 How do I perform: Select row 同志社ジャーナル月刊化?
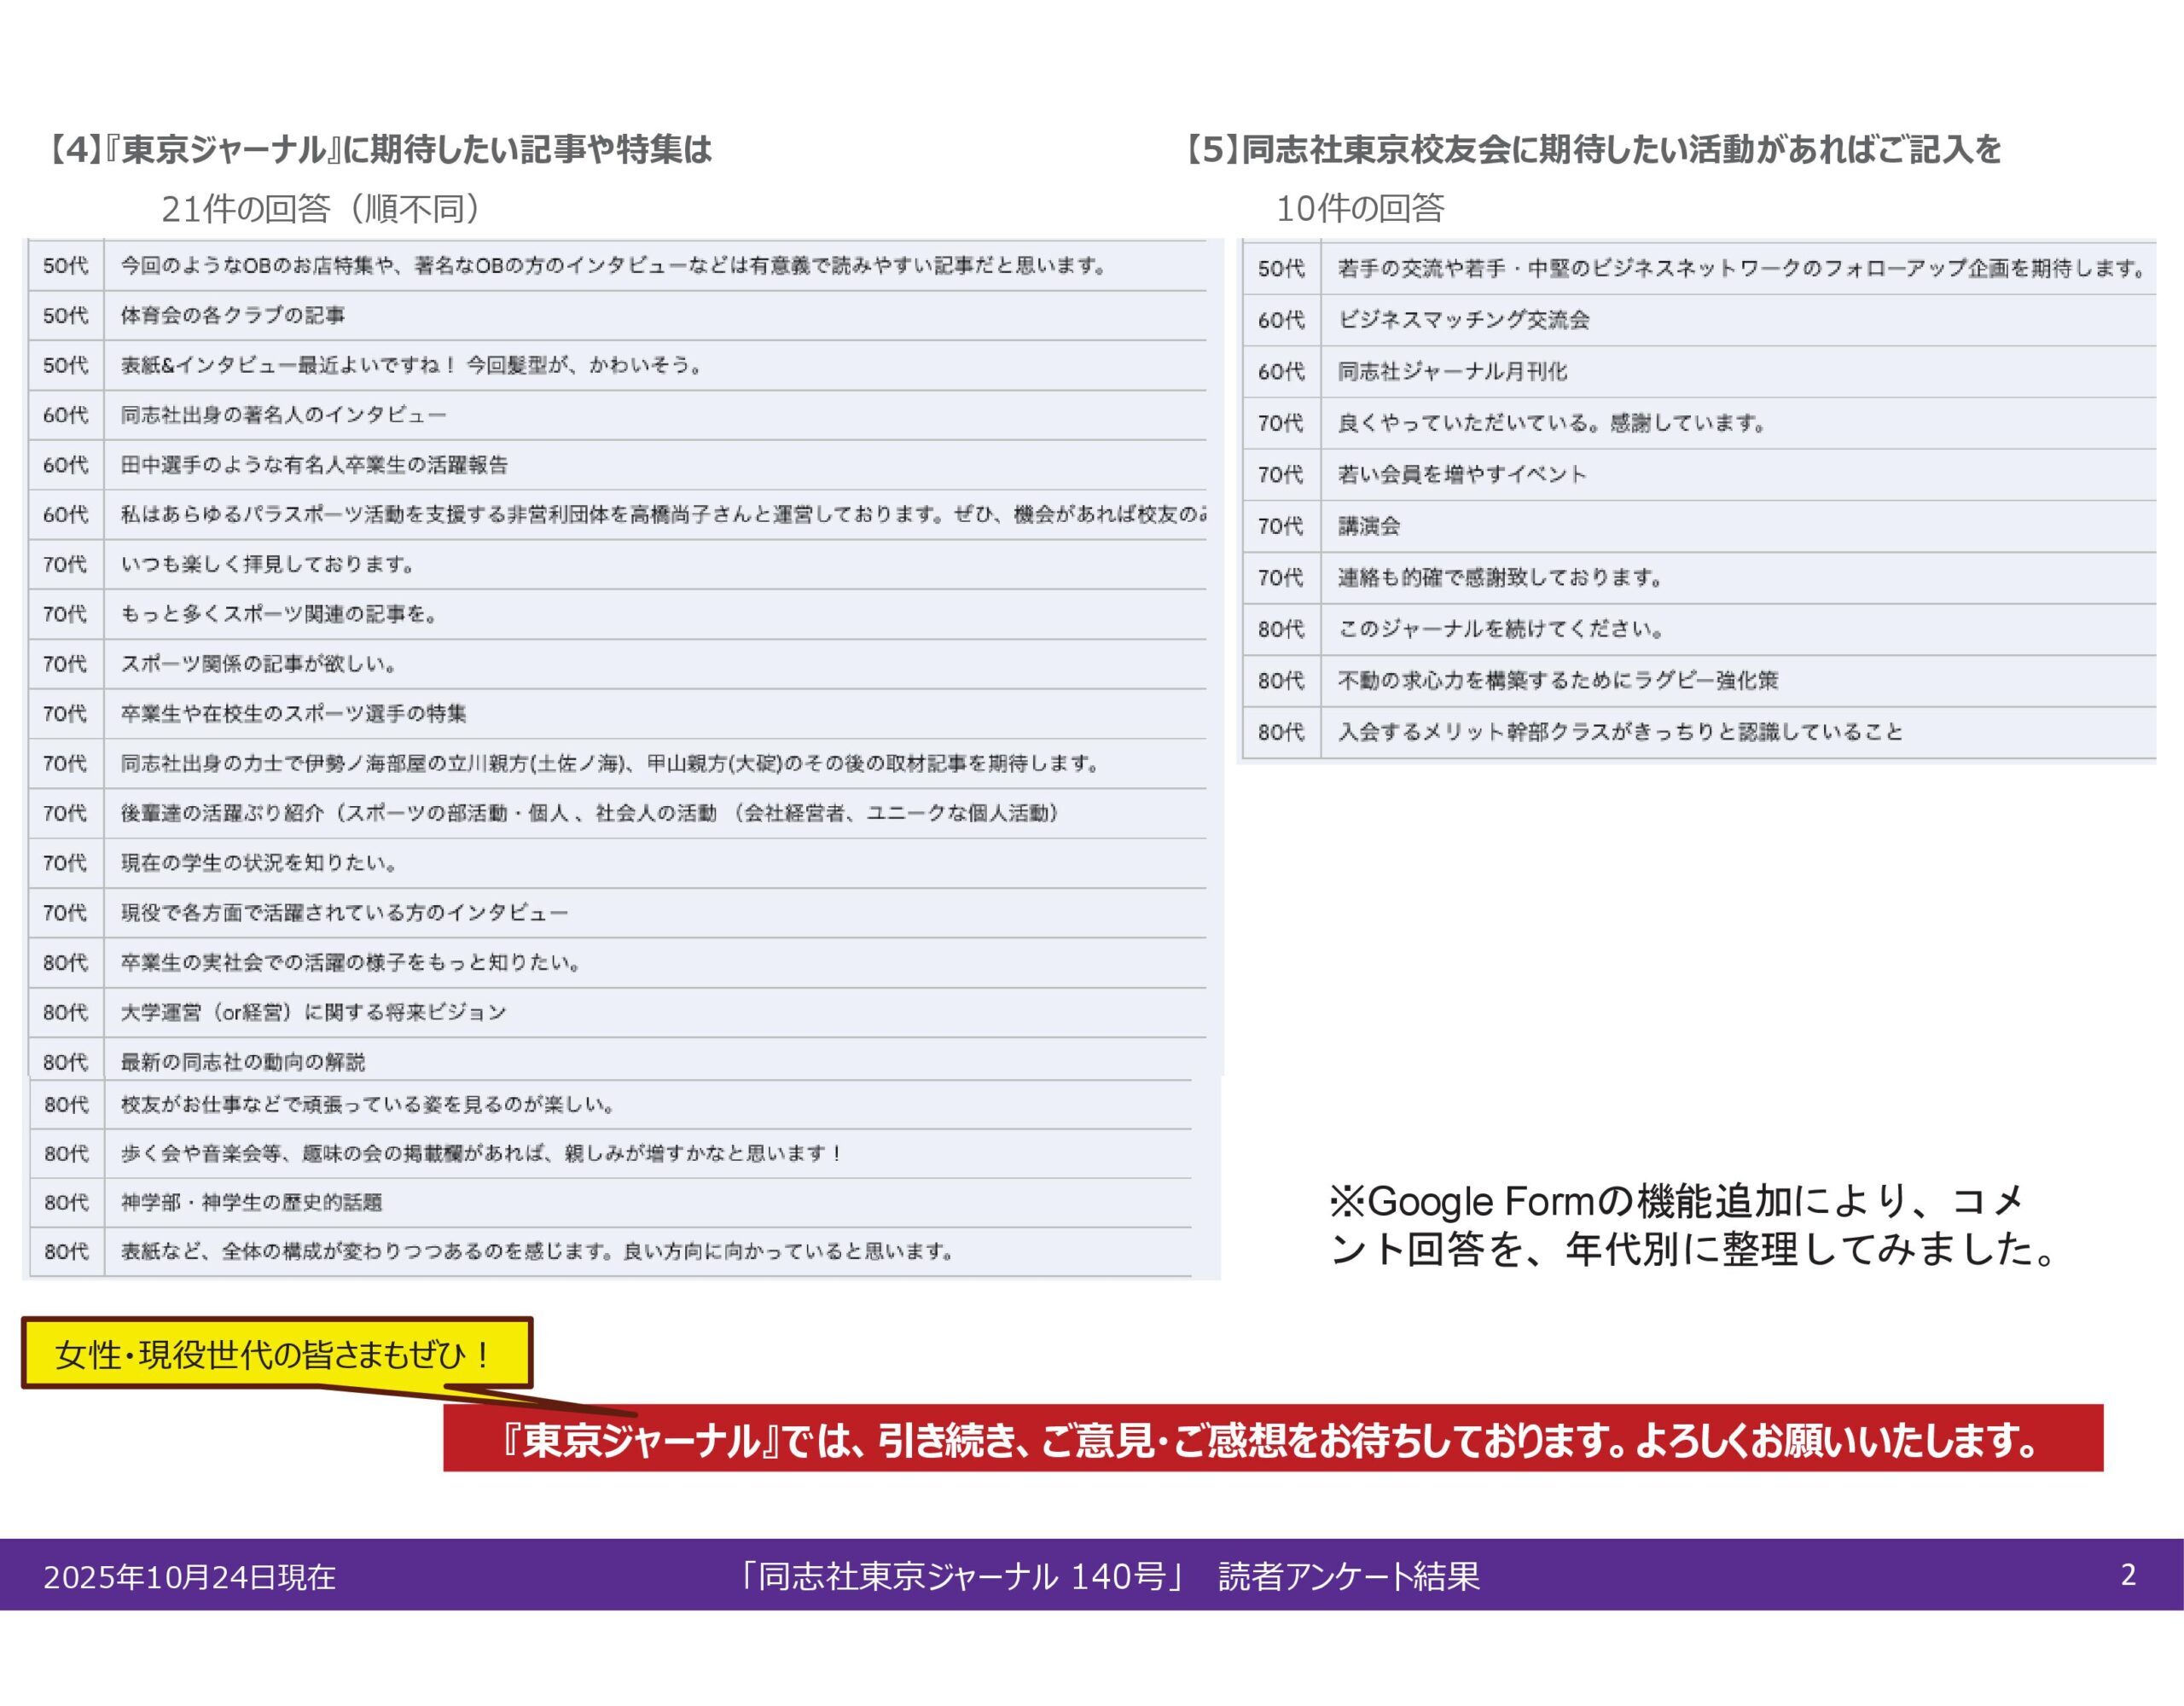pos(1452,372)
